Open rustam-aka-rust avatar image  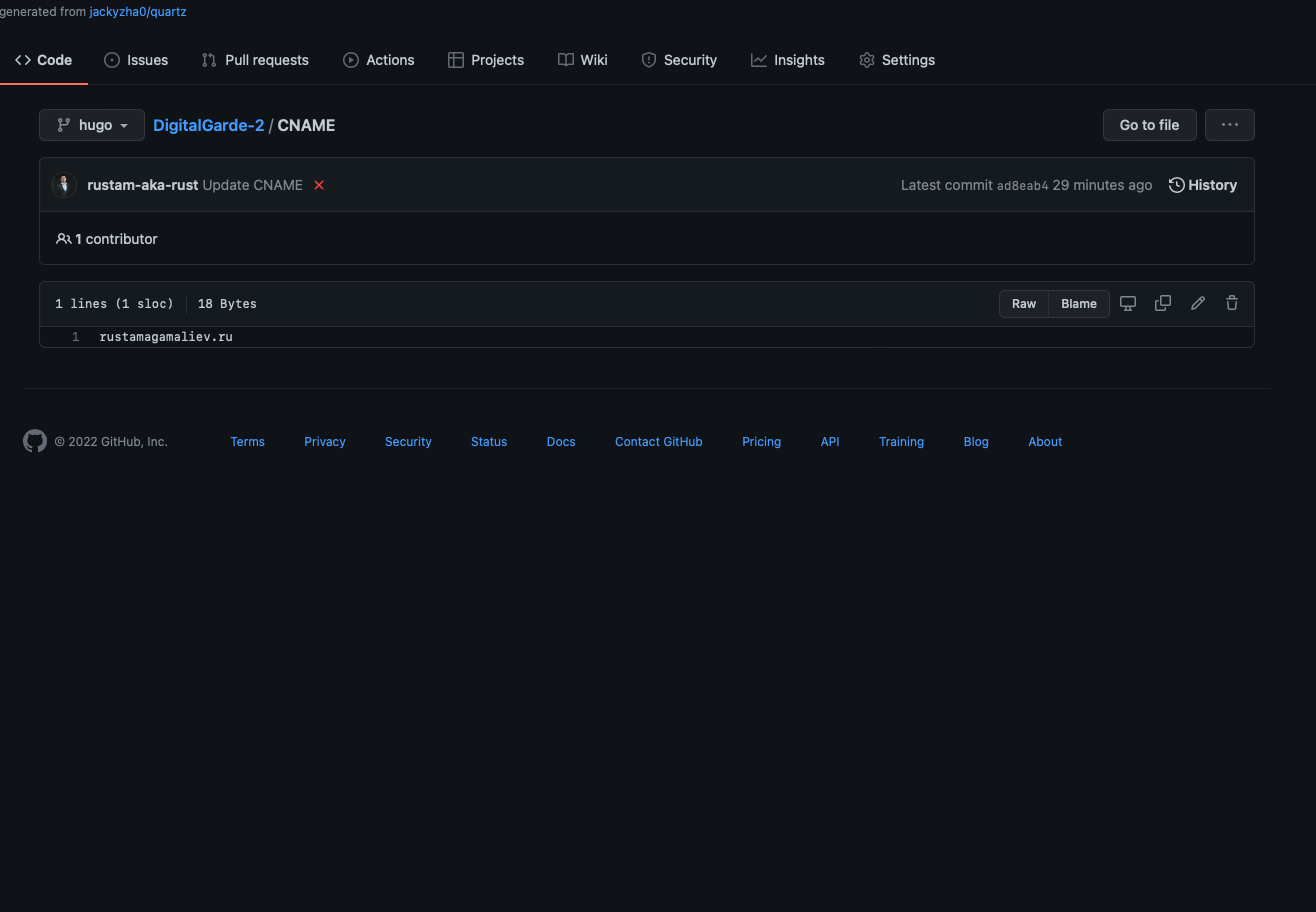[x=64, y=185]
